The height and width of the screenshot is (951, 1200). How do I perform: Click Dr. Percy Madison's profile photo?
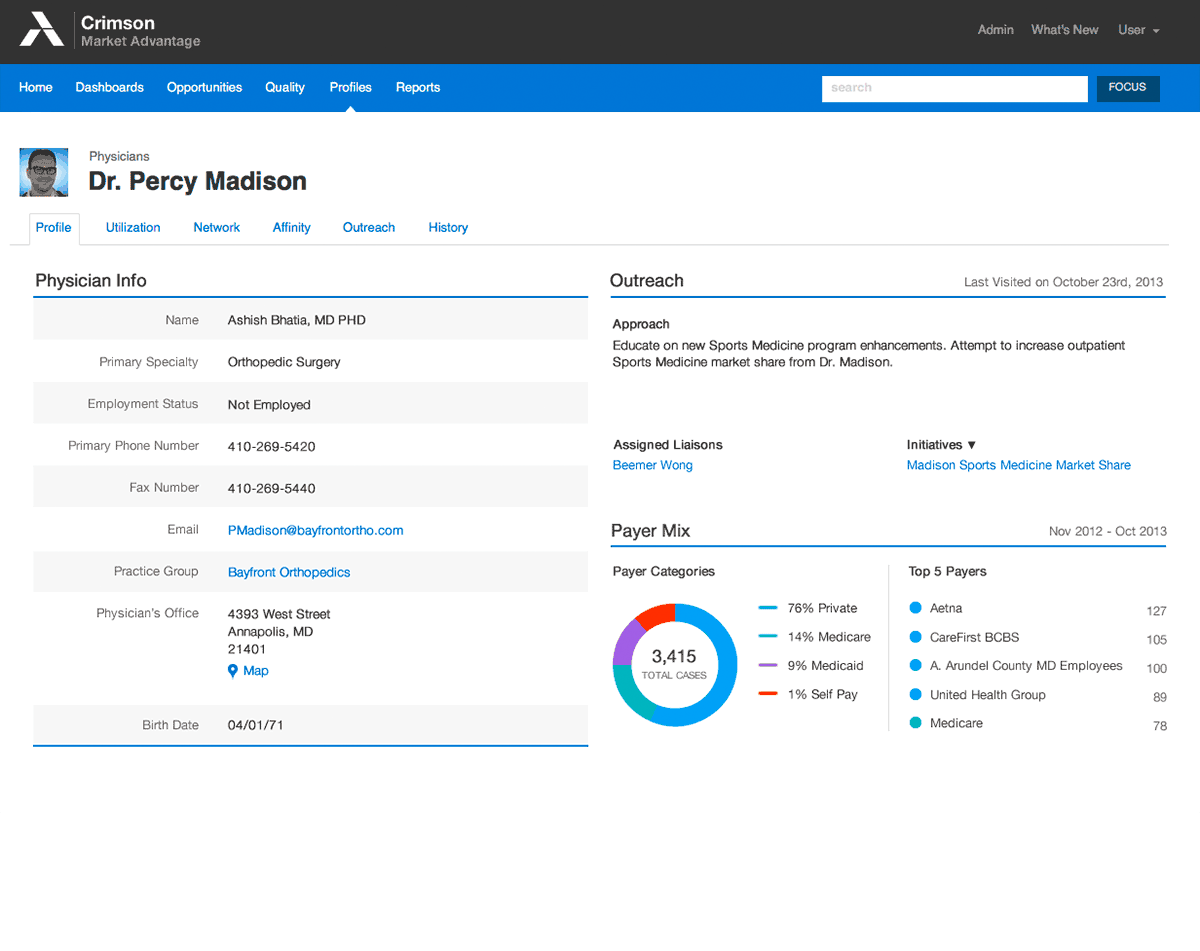point(44,172)
